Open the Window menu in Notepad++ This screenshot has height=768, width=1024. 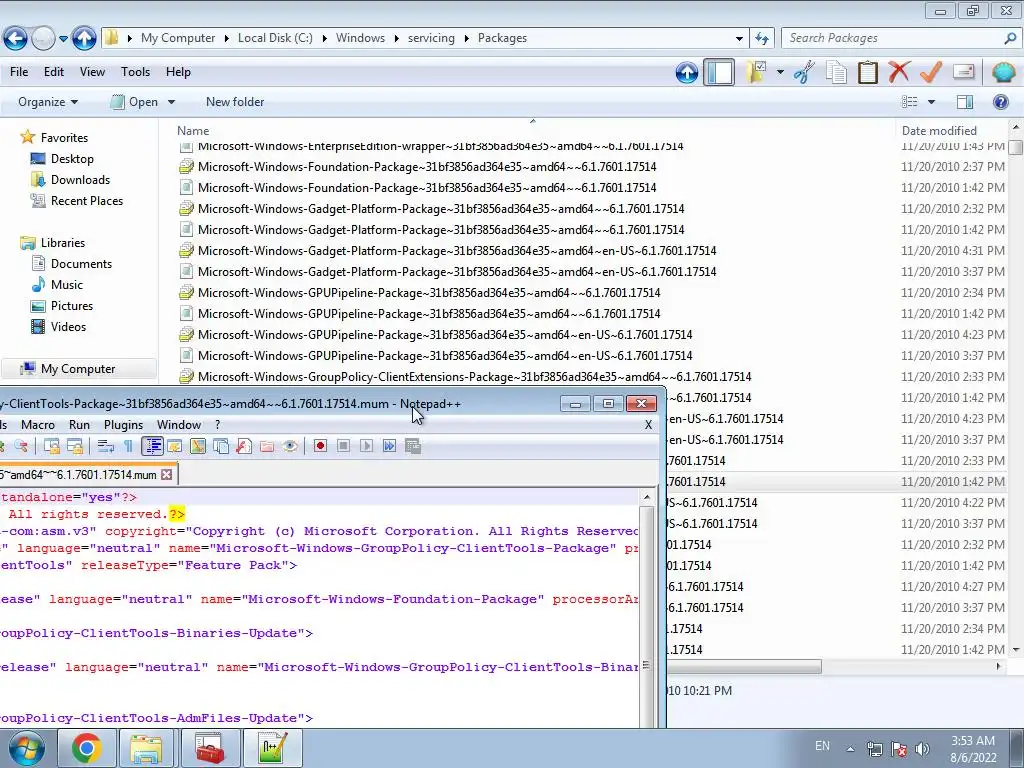[x=179, y=424]
